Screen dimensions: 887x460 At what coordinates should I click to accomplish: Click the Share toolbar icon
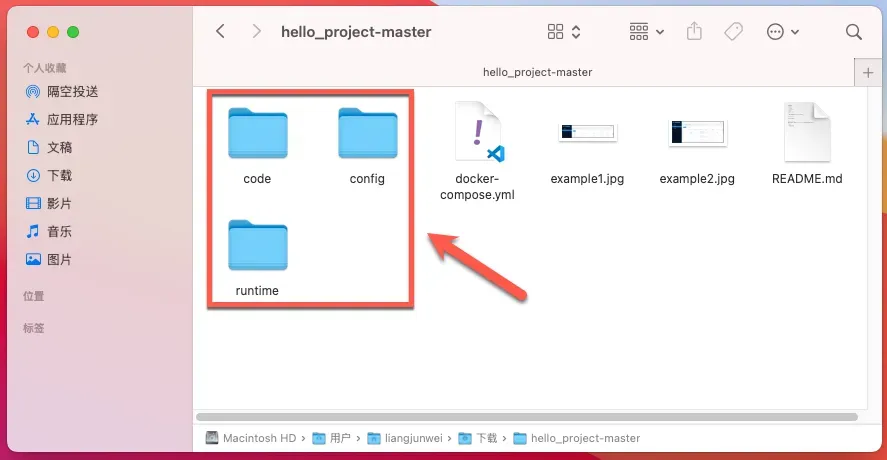click(694, 32)
